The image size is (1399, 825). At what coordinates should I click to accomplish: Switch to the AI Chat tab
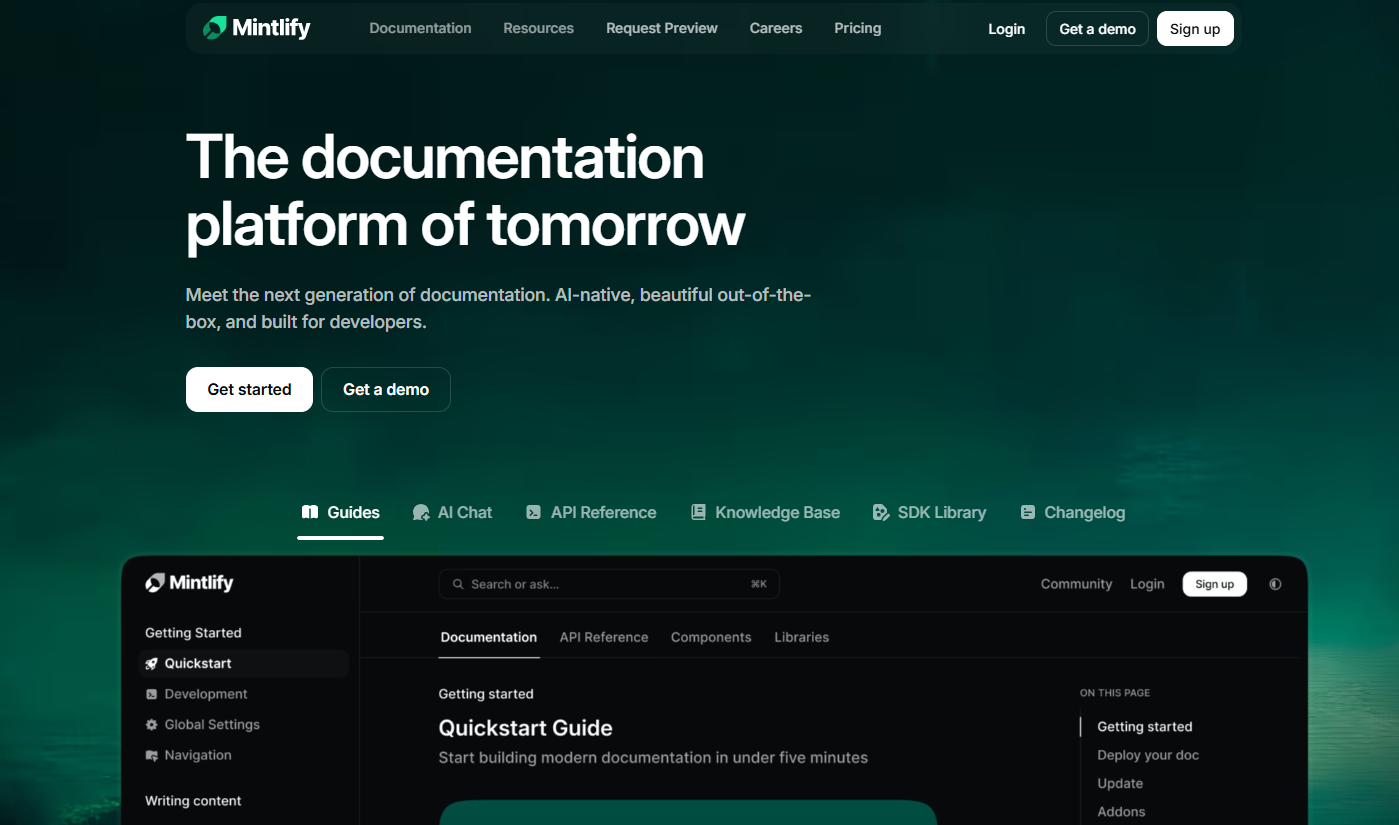[x=453, y=512]
